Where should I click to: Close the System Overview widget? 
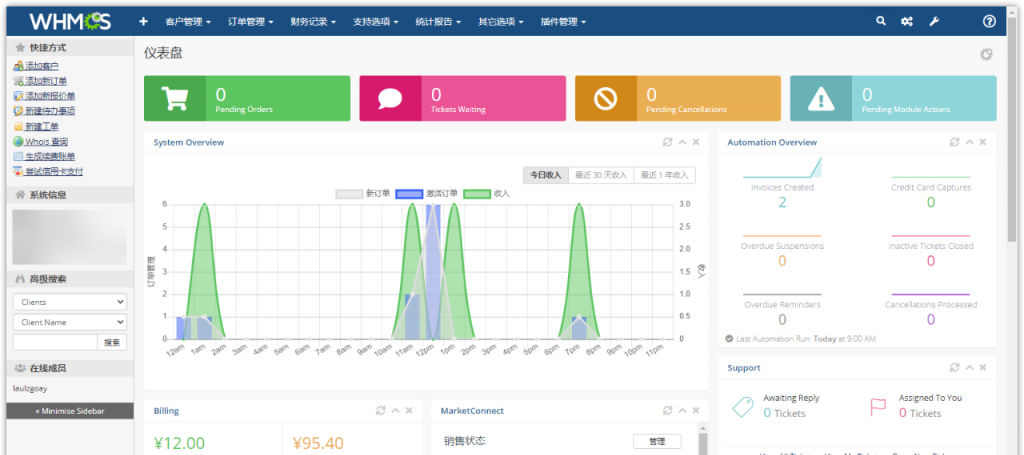click(696, 142)
